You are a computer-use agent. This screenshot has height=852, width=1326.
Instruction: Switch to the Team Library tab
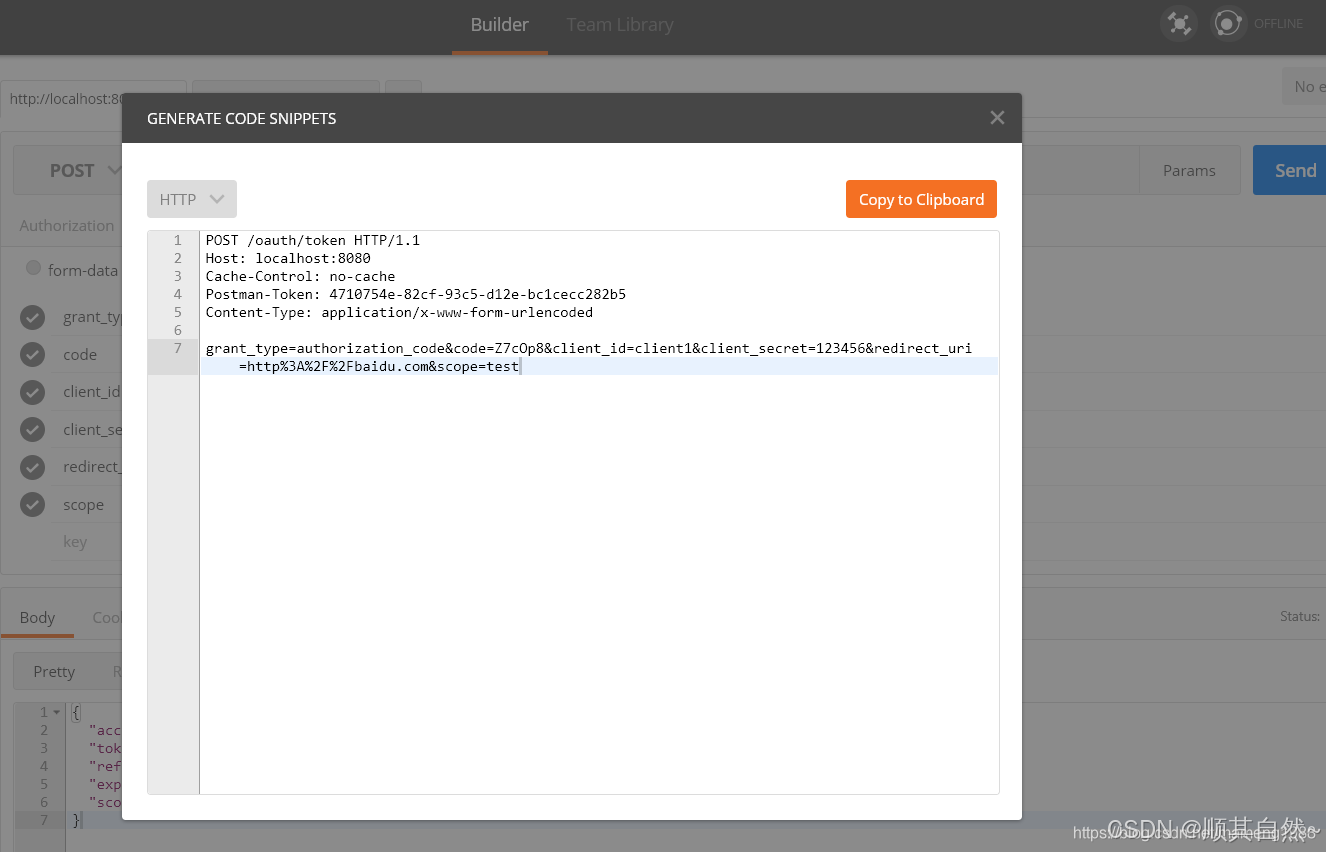point(619,24)
